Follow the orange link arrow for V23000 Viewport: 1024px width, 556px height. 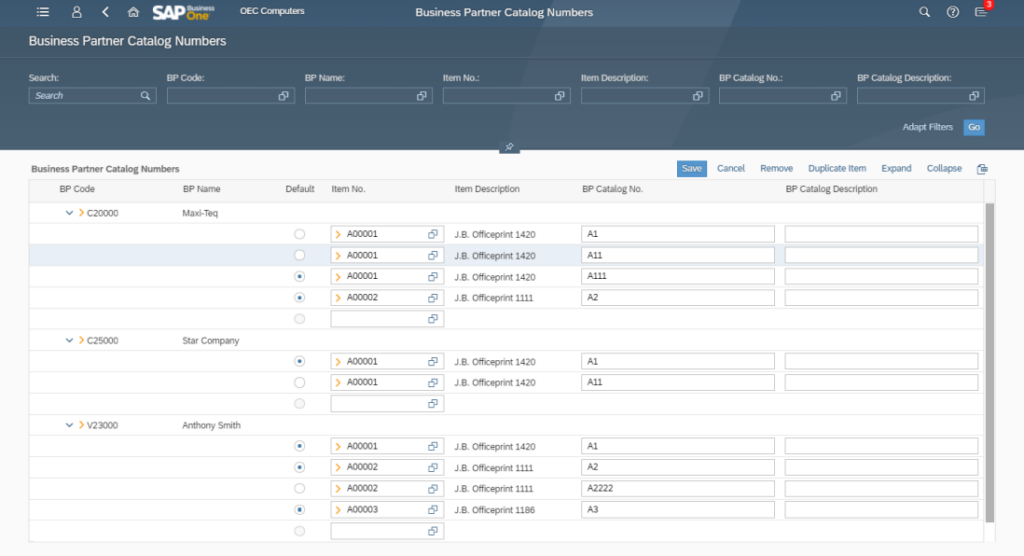pos(81,425)
